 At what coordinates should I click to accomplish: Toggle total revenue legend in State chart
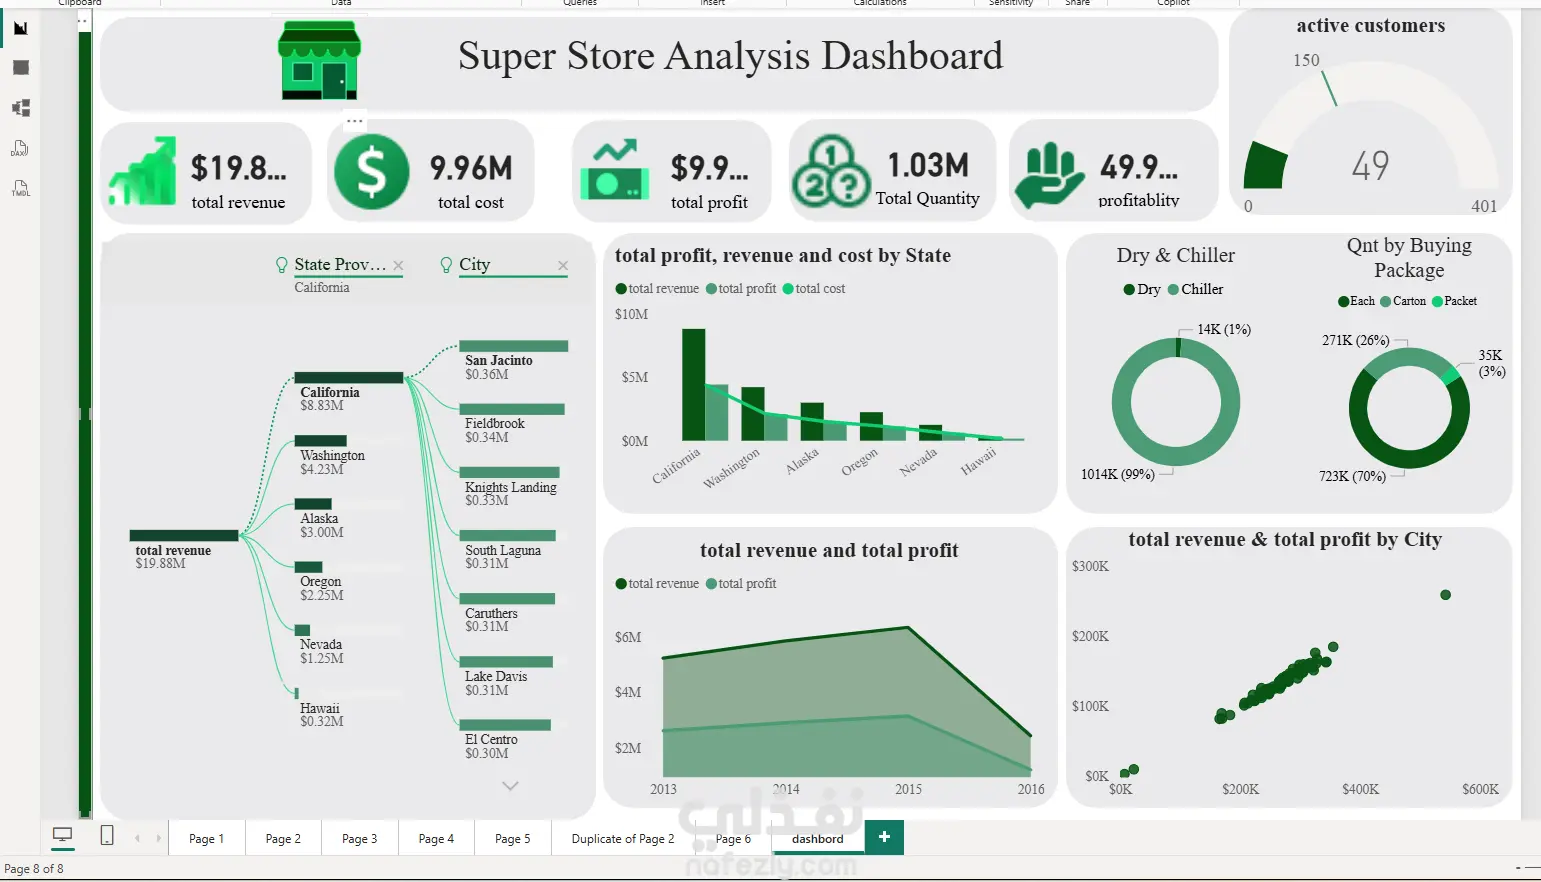click(x=657, y=289)
